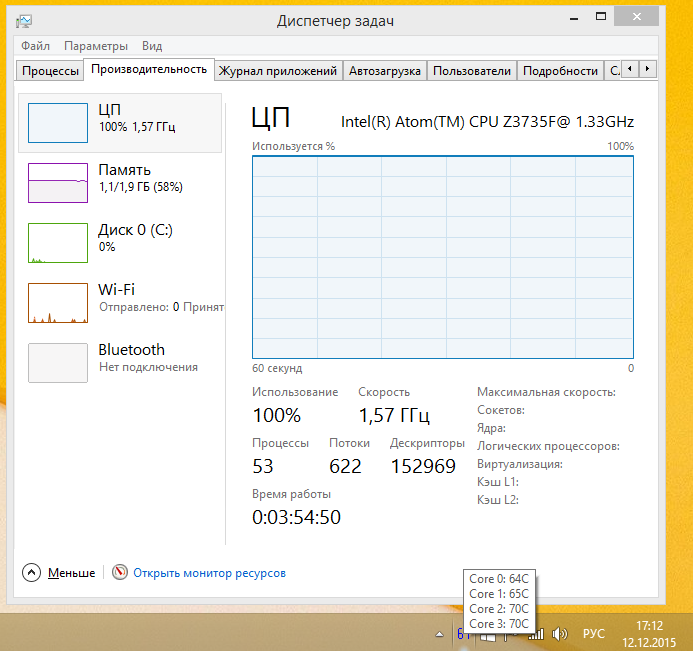Select the Wi-Fi graph thumbnail

58,303
